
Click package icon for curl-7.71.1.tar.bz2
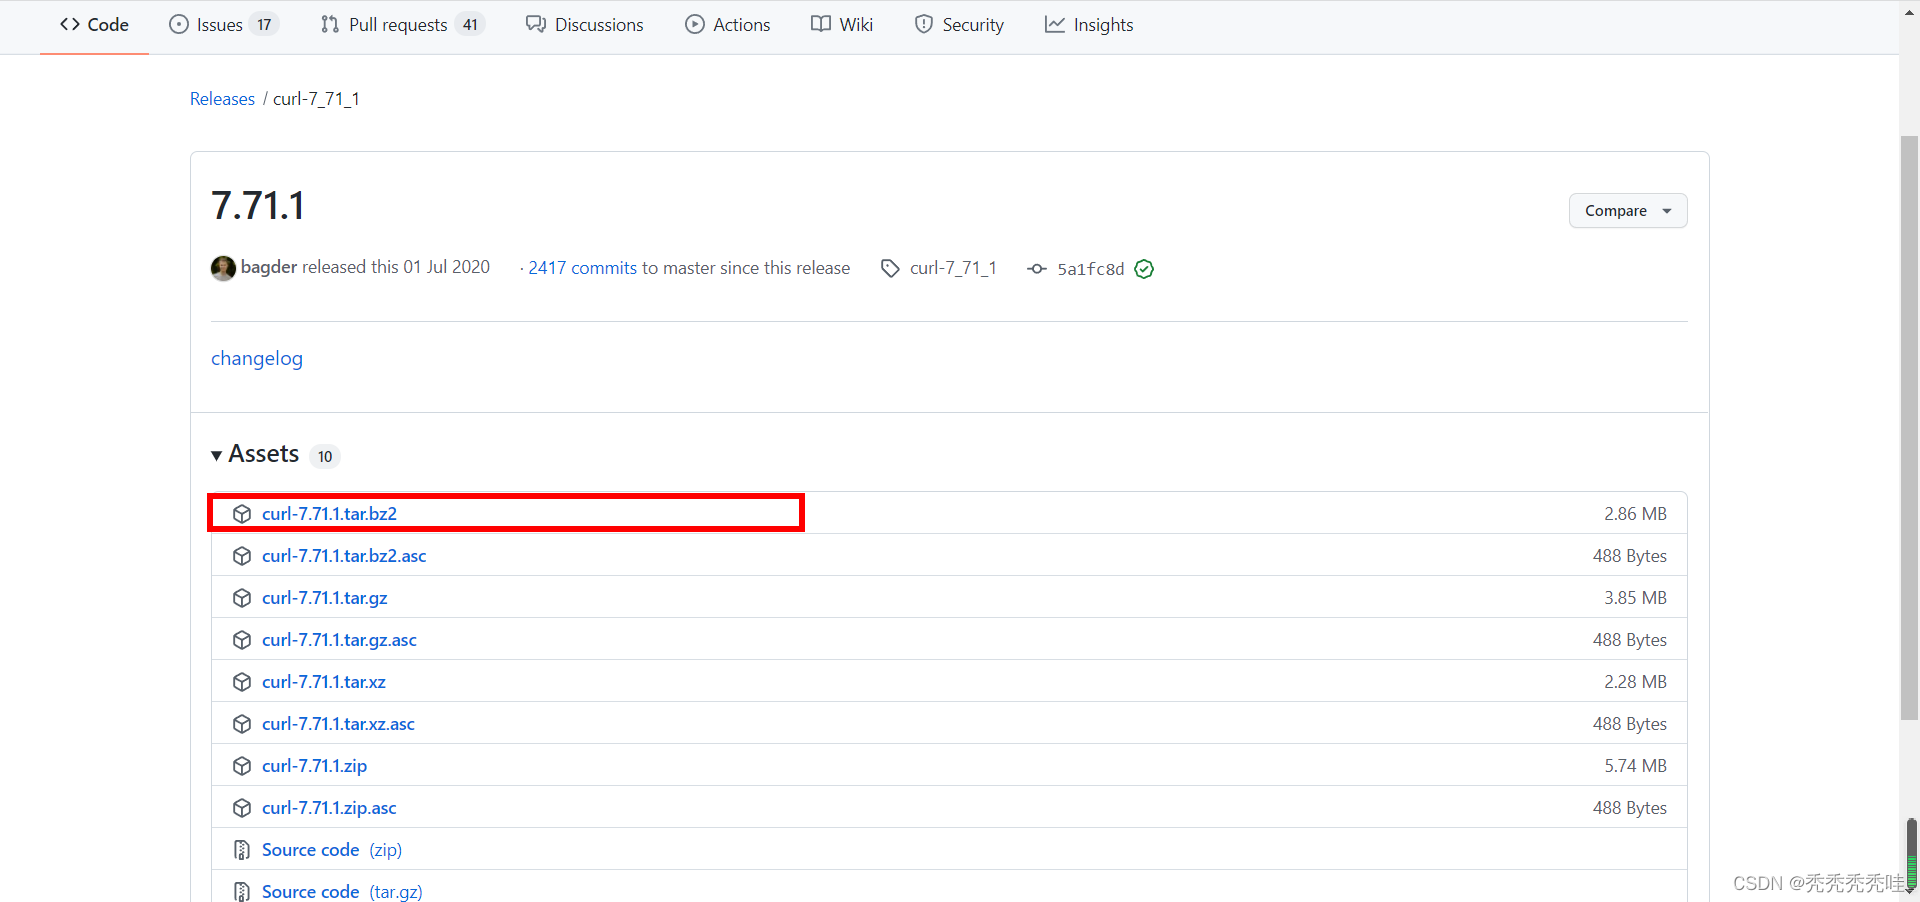[242, 514]
